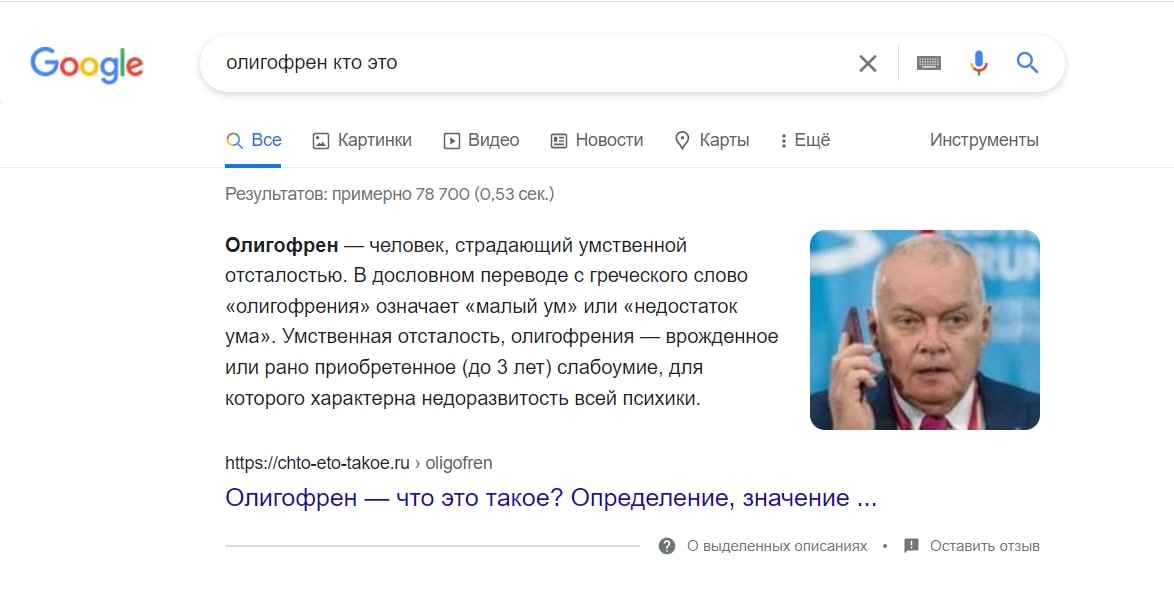The height and width of the screenshot is (610, 1174).
Task: Click the feedback flag icon
Action: 911,546
